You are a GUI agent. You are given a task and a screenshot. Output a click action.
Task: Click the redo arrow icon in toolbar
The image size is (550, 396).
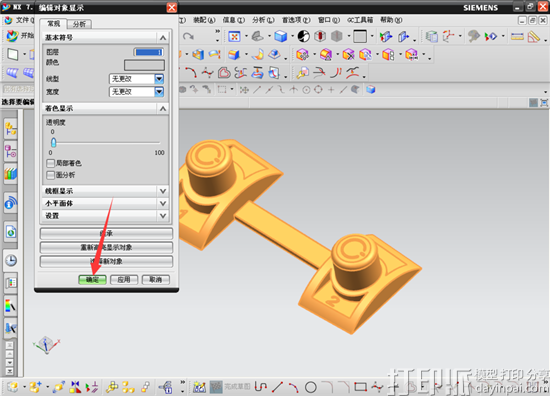pyautogui.click(x=188, y=36)
